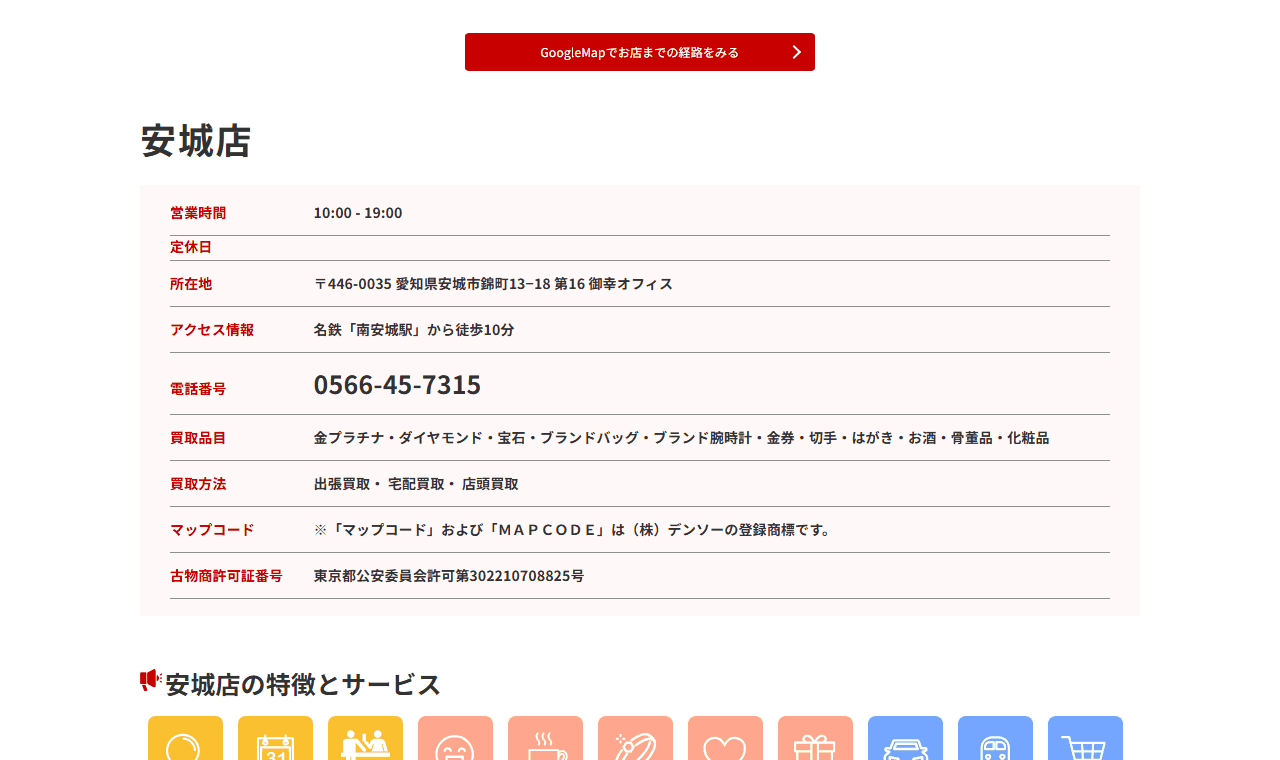
Task: Click the GoogleMap route button
Action: [640, 52]
